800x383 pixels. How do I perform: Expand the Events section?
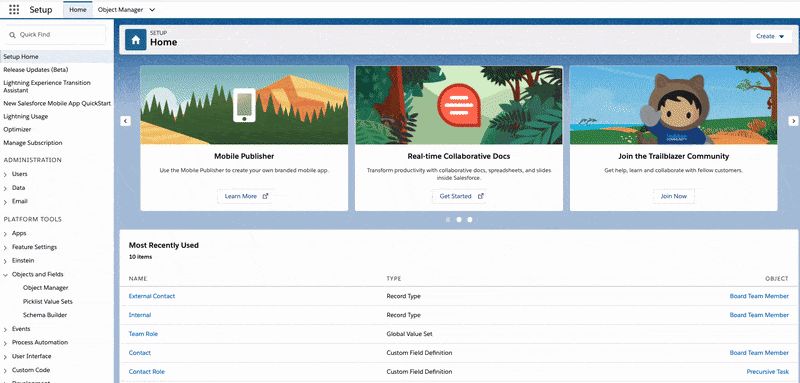[x=6, y=329]
